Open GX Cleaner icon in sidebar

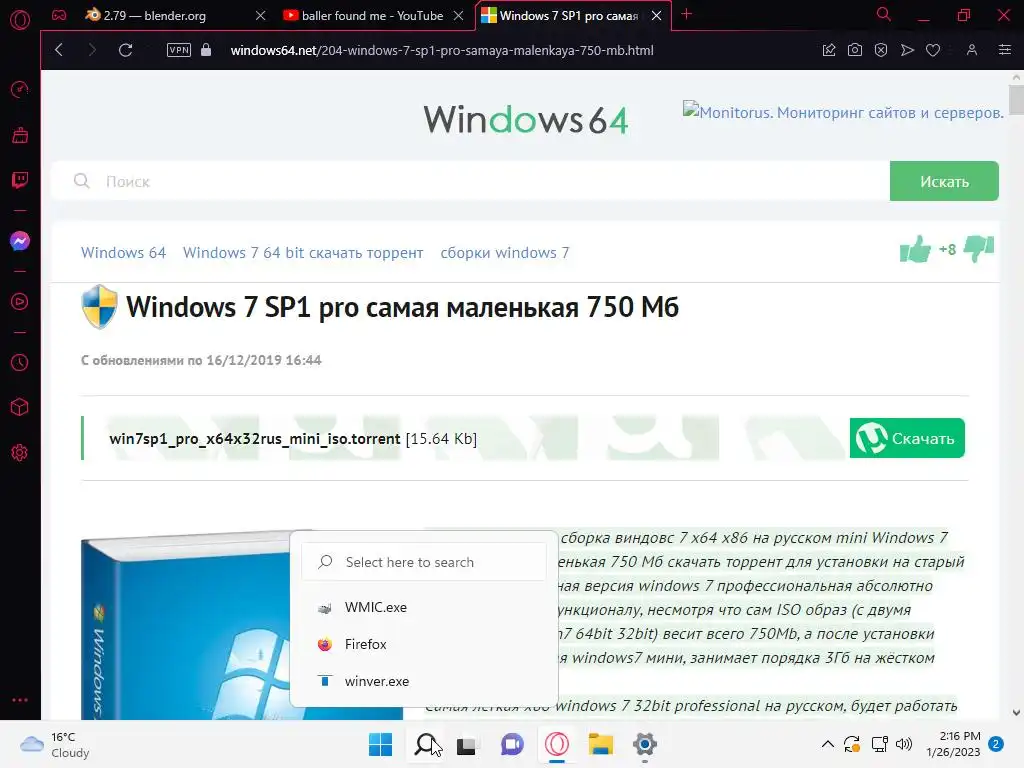20,135
